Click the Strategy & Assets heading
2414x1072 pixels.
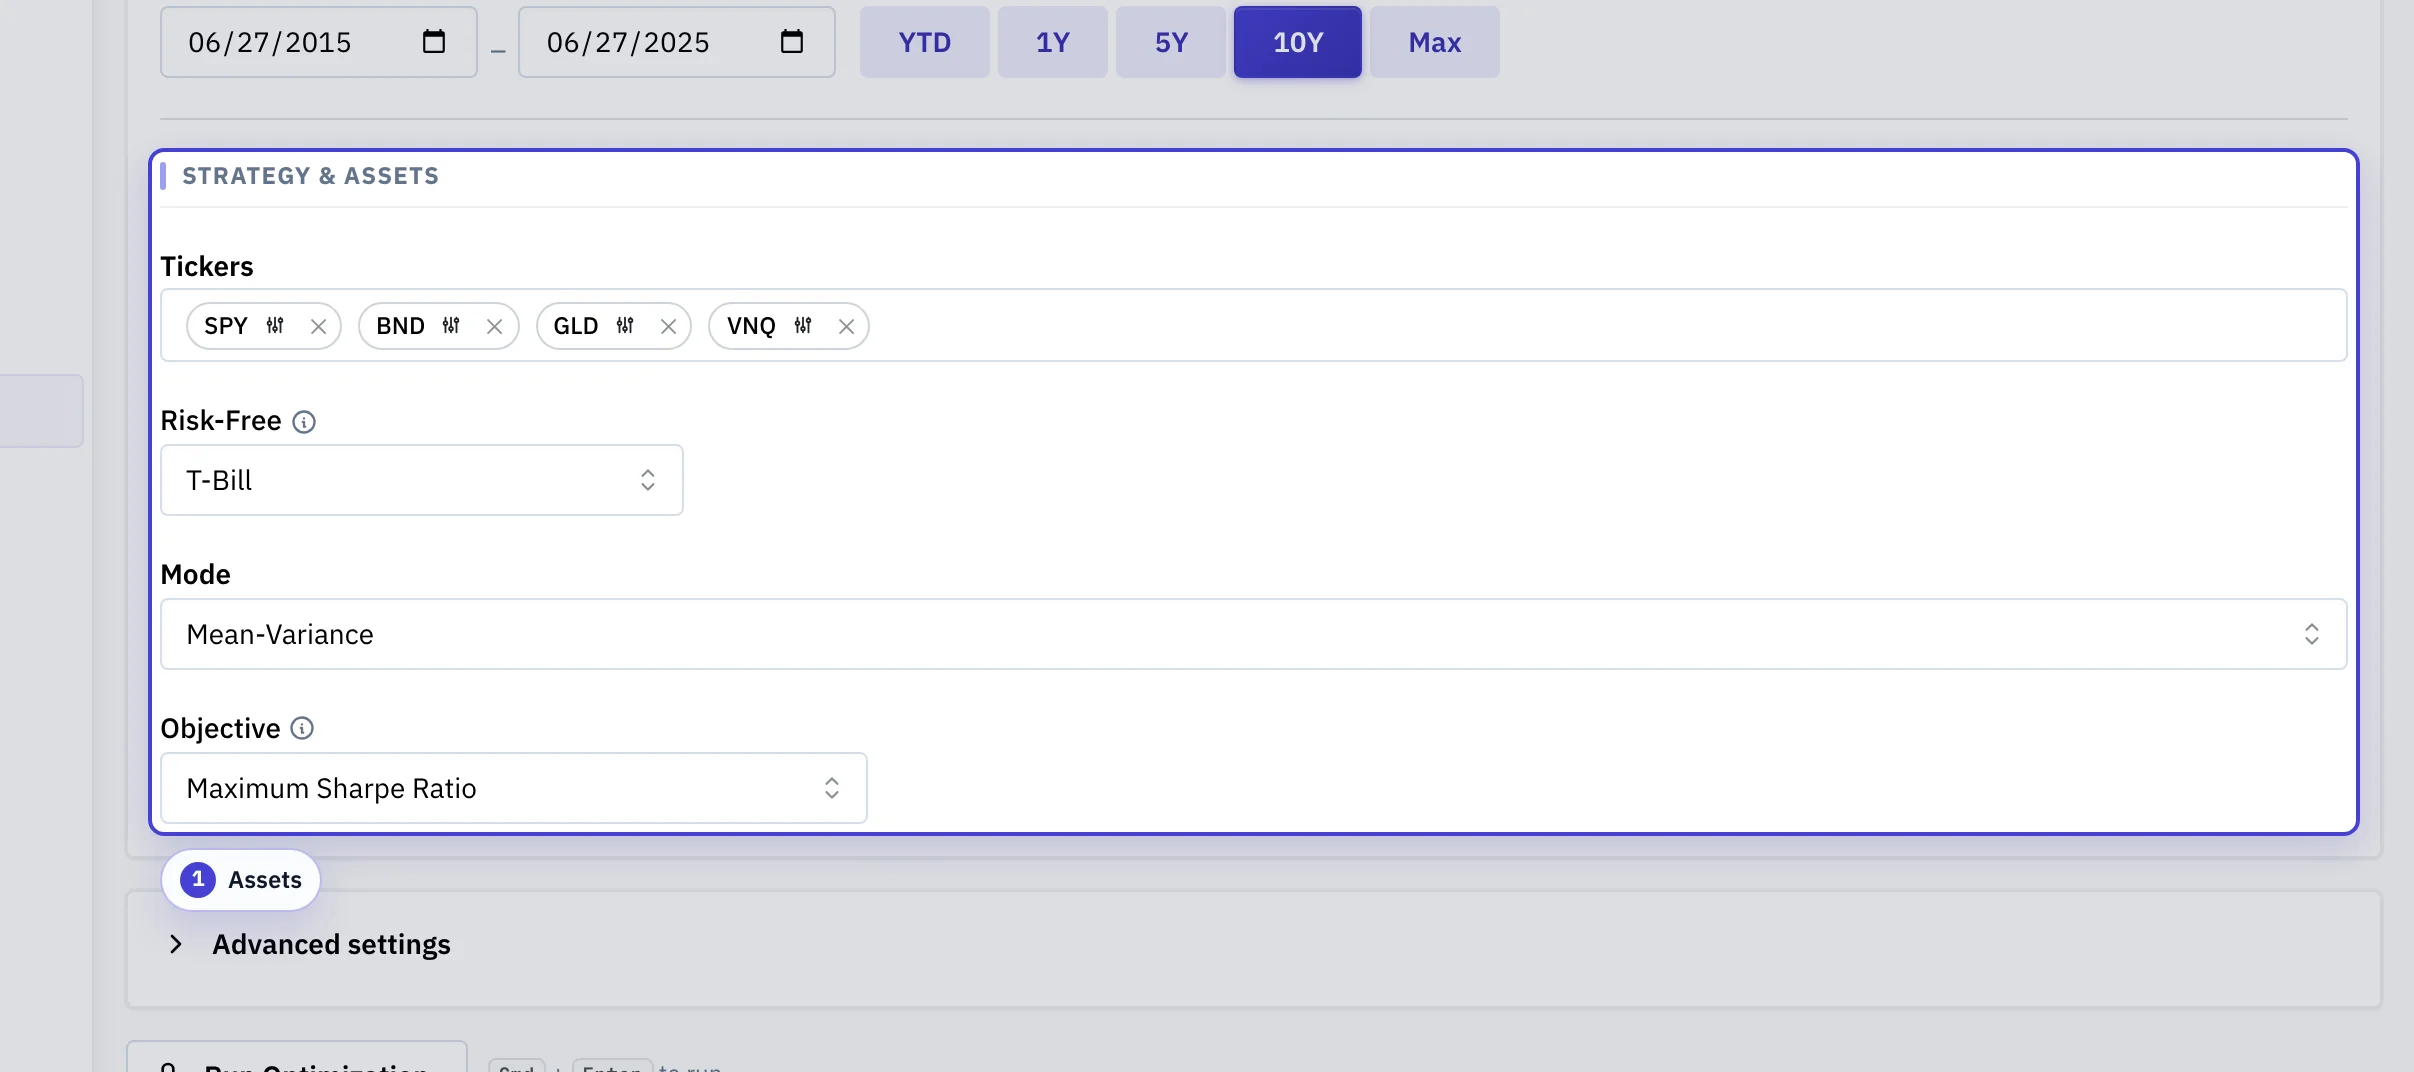pos(310,176)
